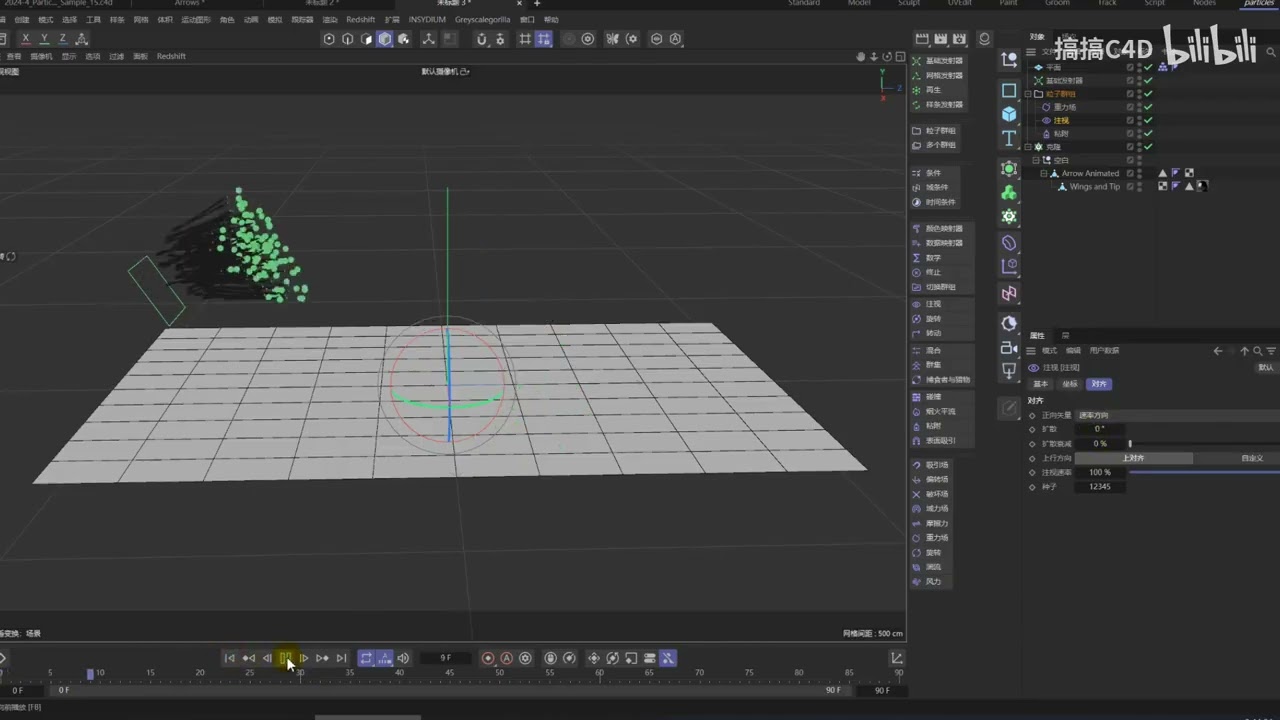1280x720 pixels.
Task: Adjust the 注视速率 slider
Action: 1204,472
